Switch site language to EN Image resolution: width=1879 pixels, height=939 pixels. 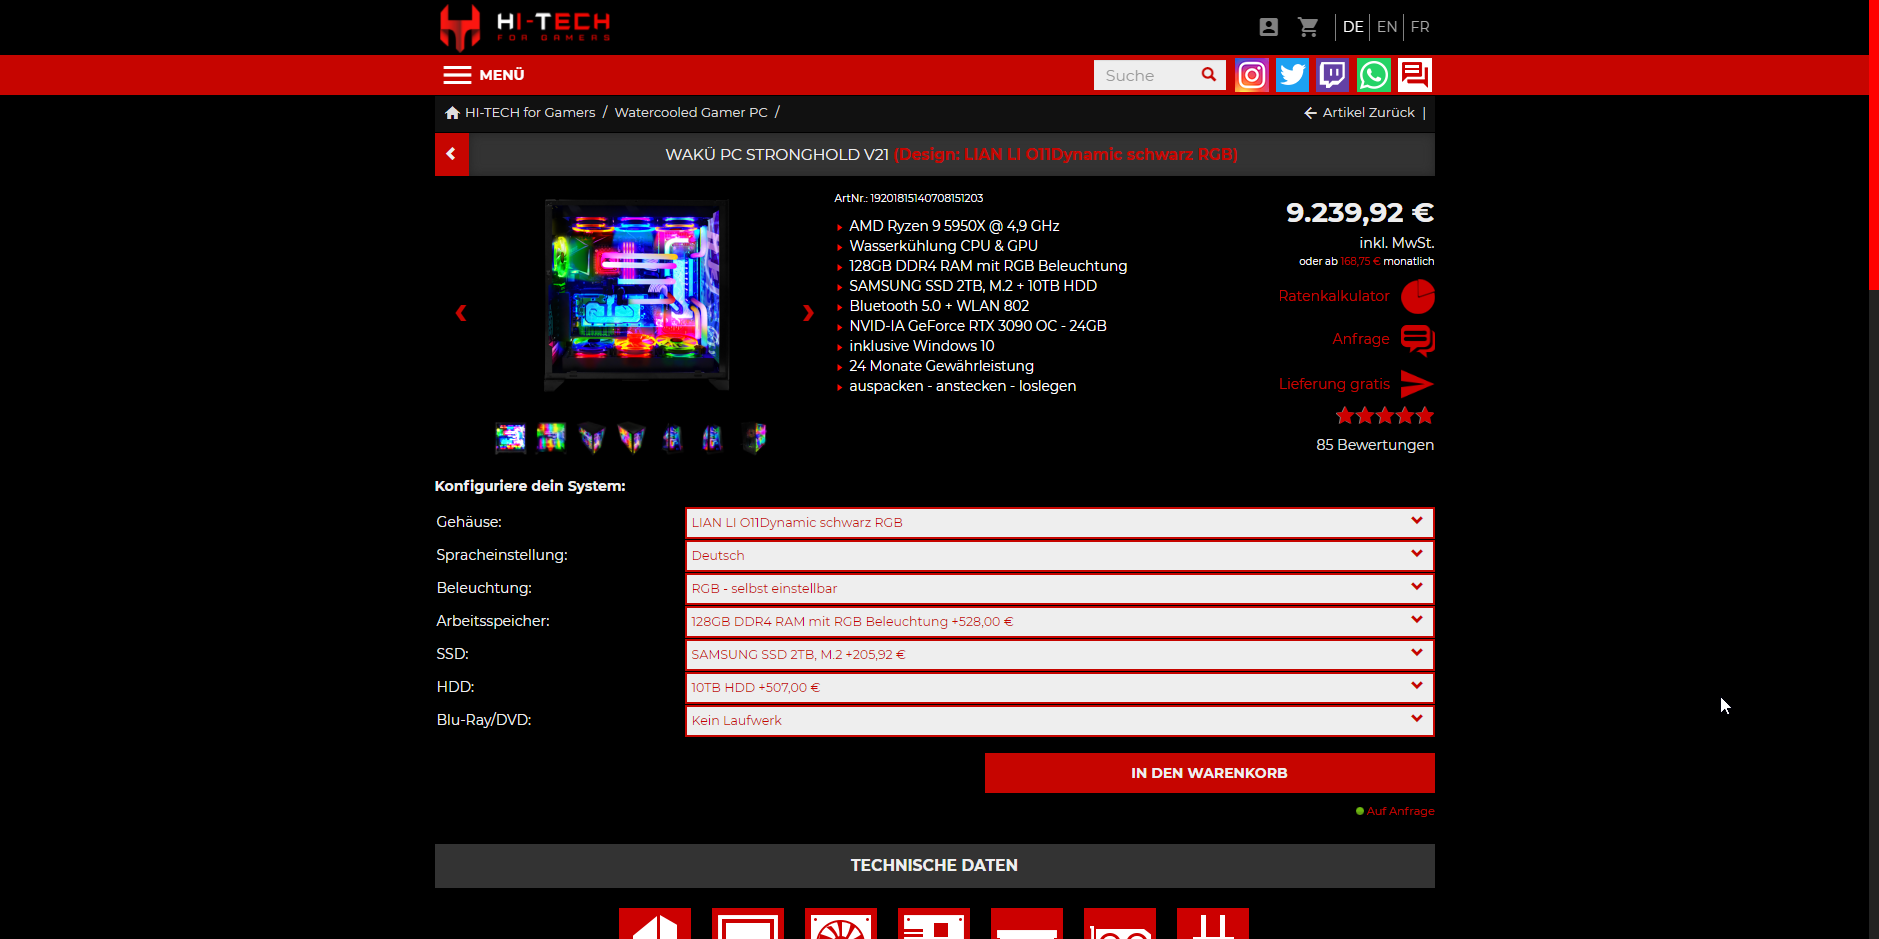(1386, 27)
